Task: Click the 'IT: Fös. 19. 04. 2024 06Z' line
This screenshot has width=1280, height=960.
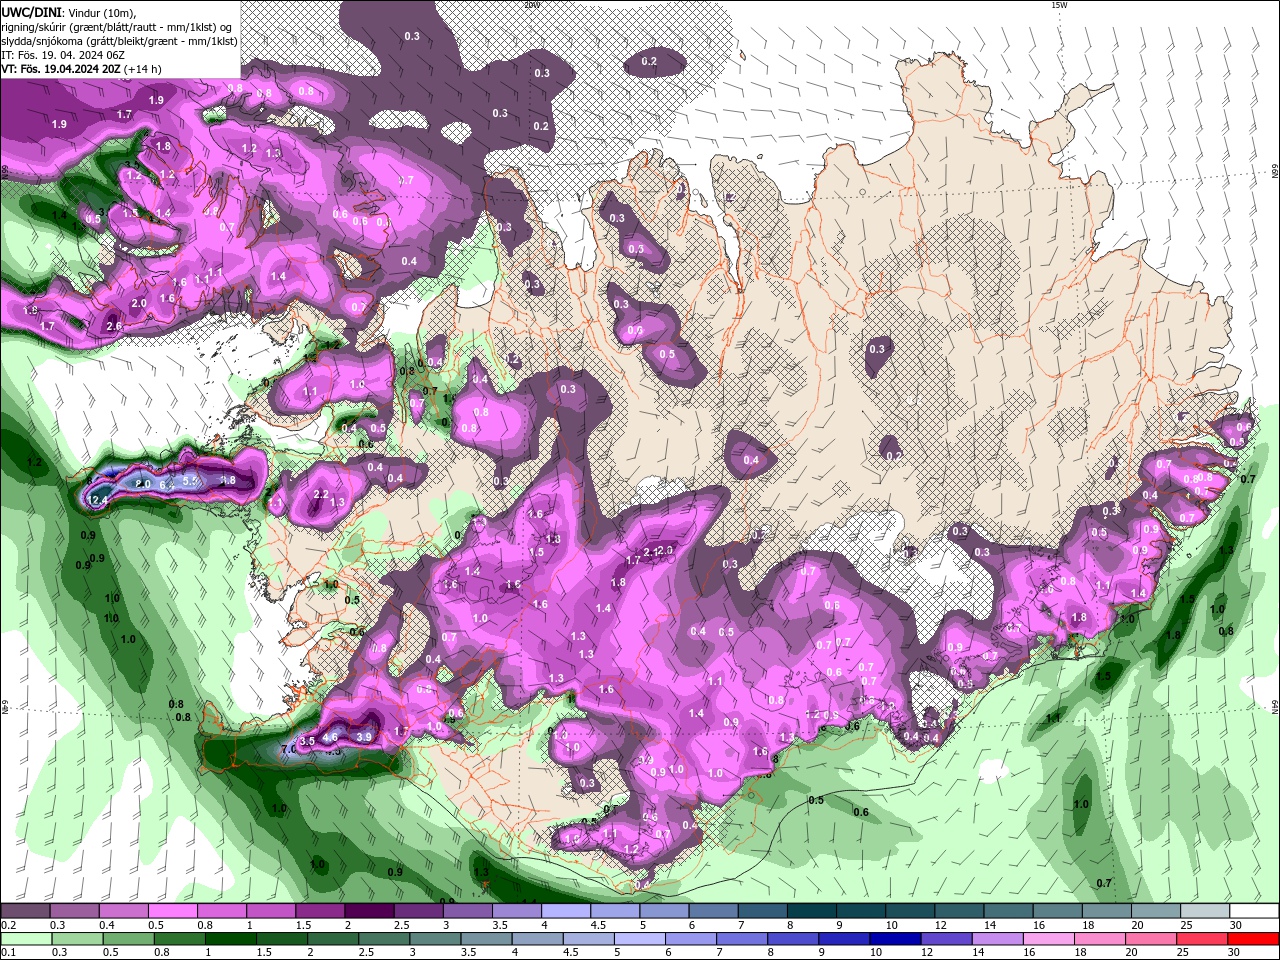Action: pyautogui.click(x=63, y=55)
